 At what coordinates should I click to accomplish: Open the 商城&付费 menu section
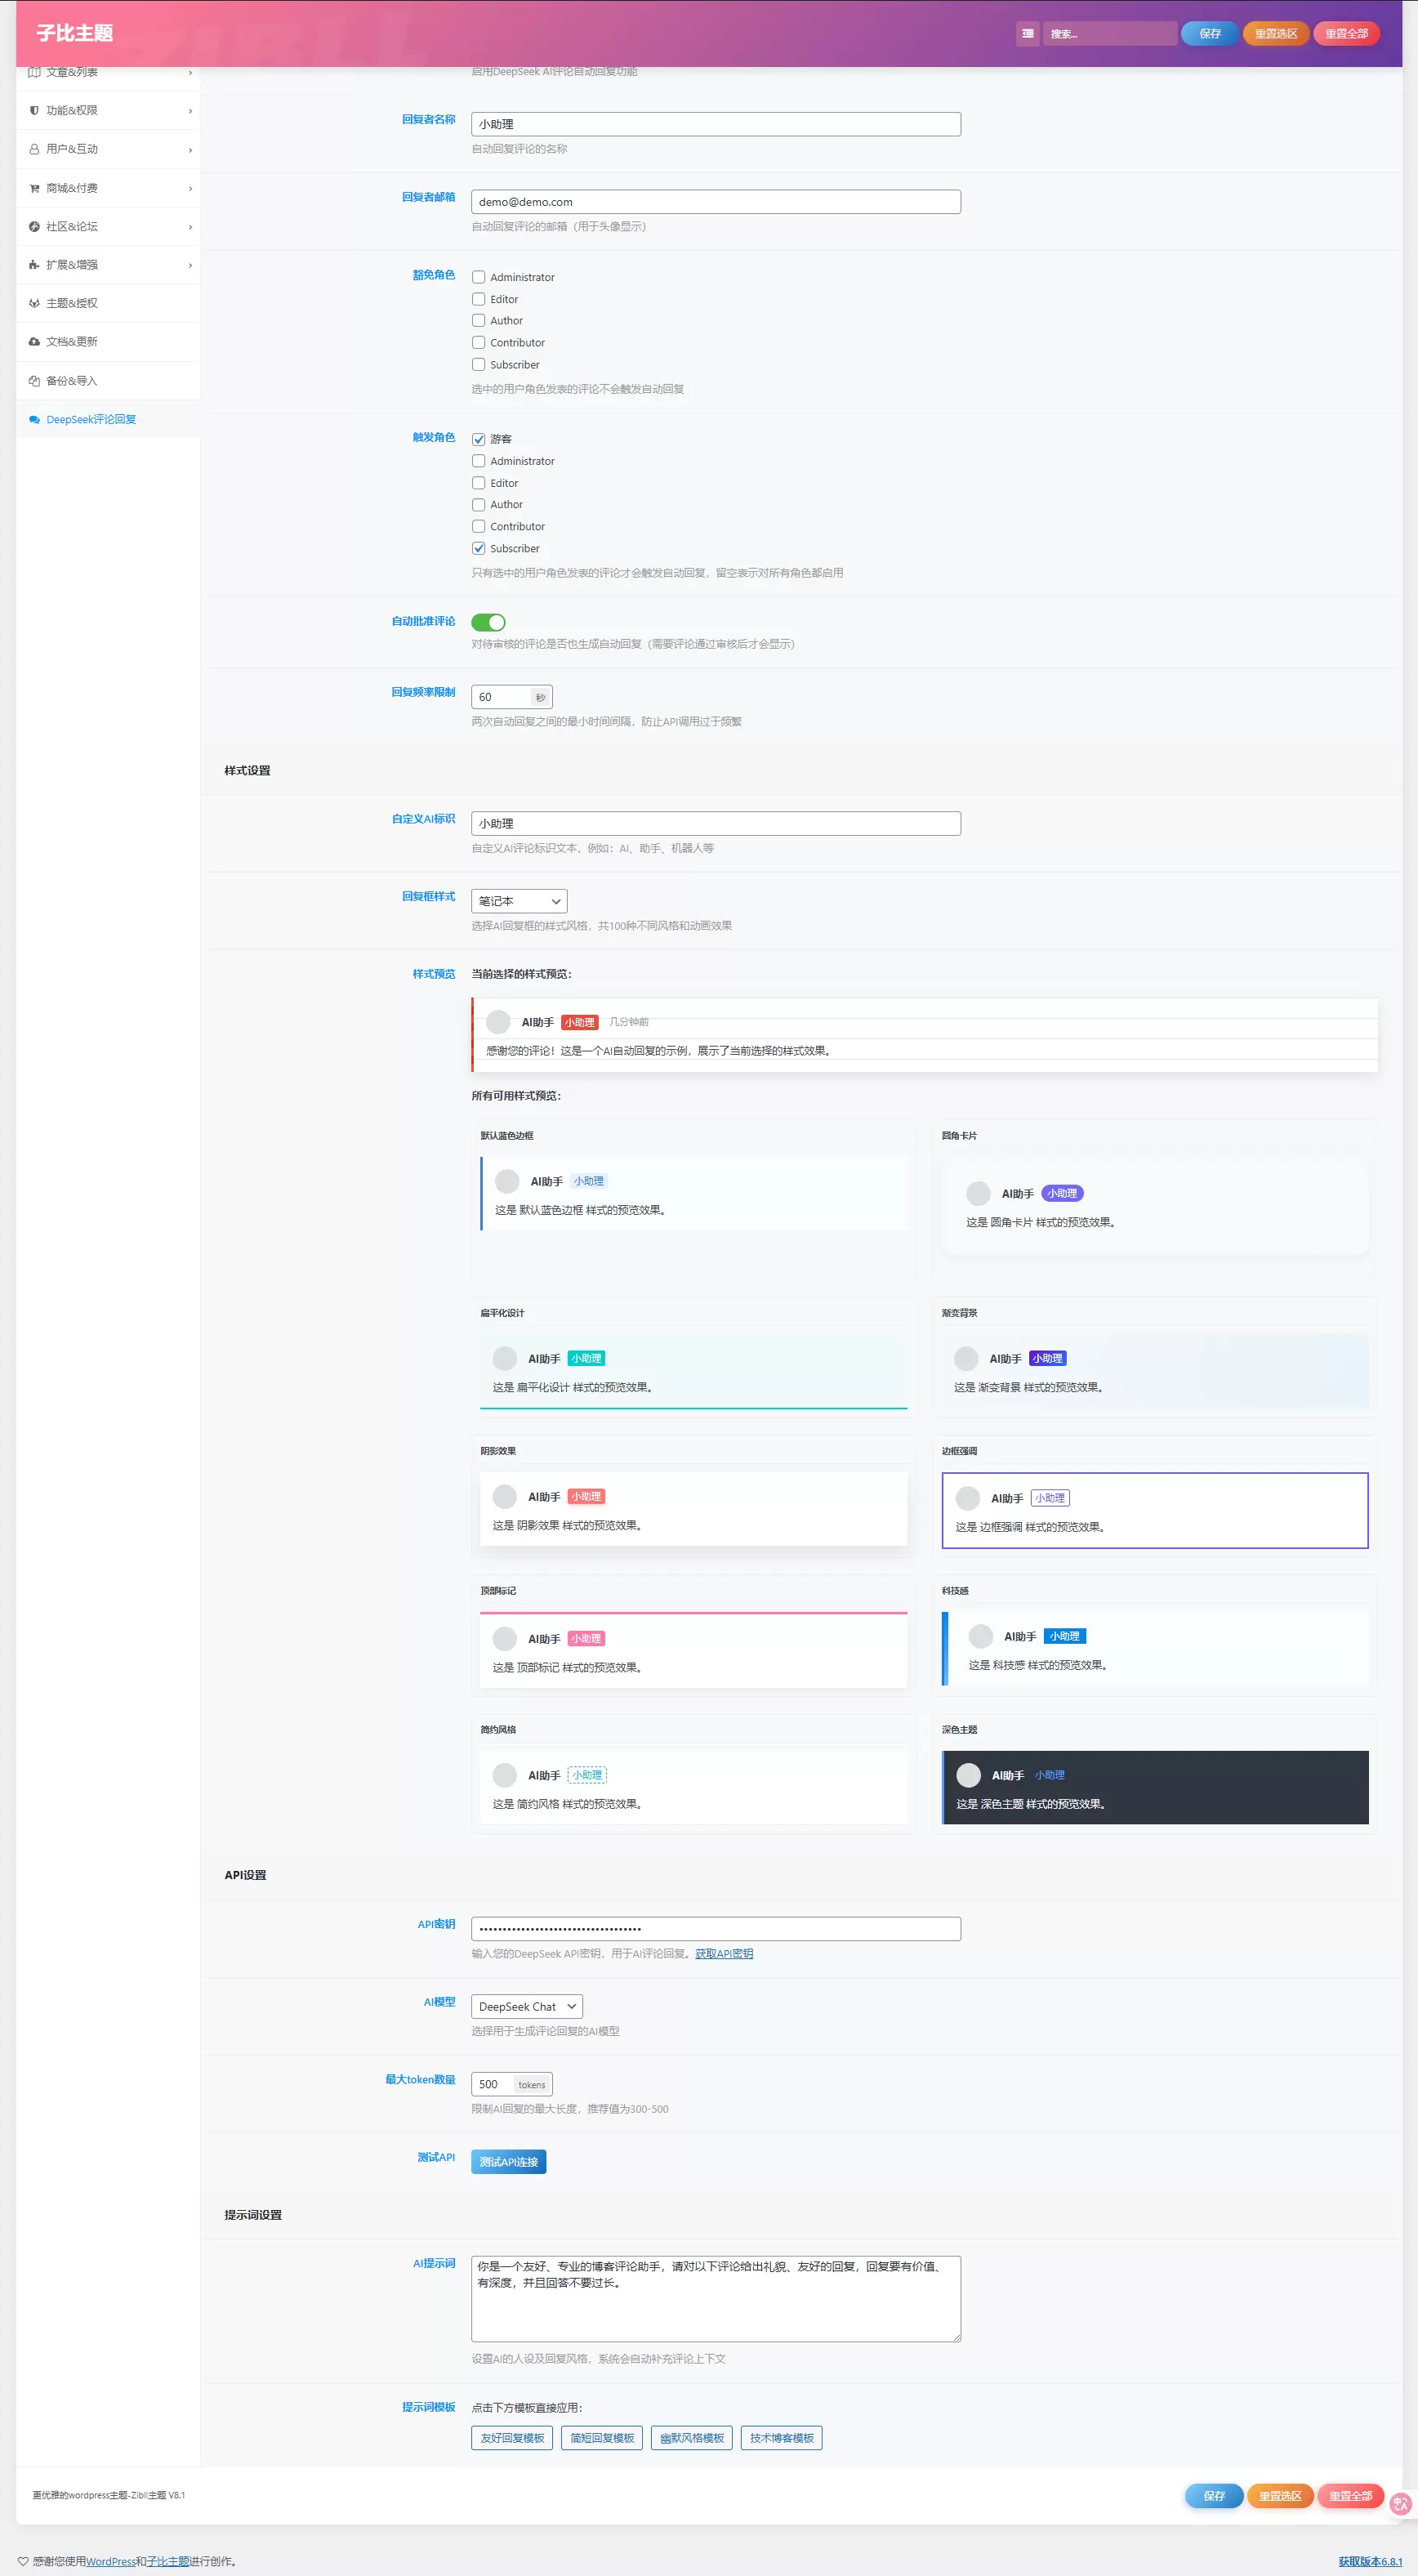(108, 188)
